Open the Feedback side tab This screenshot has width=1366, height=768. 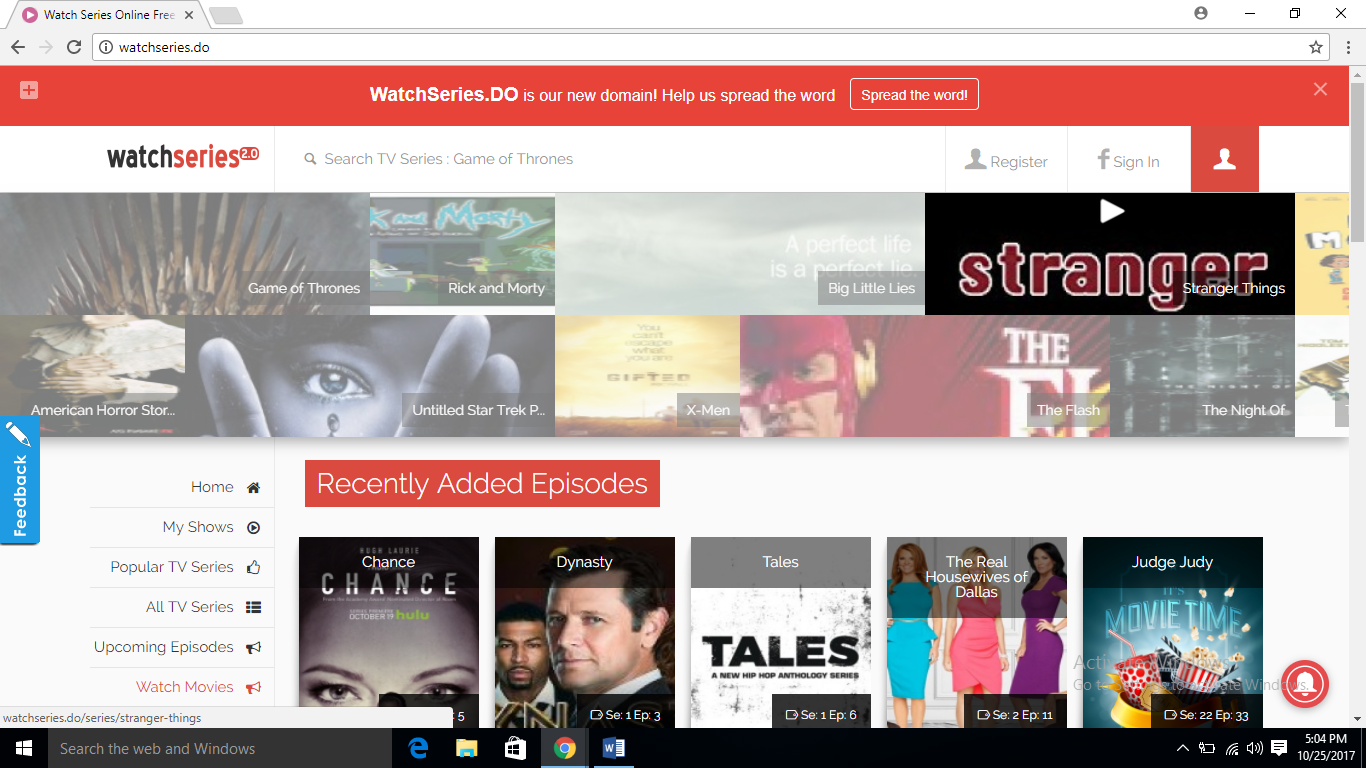pyautogui.click(x=19, y=480)
